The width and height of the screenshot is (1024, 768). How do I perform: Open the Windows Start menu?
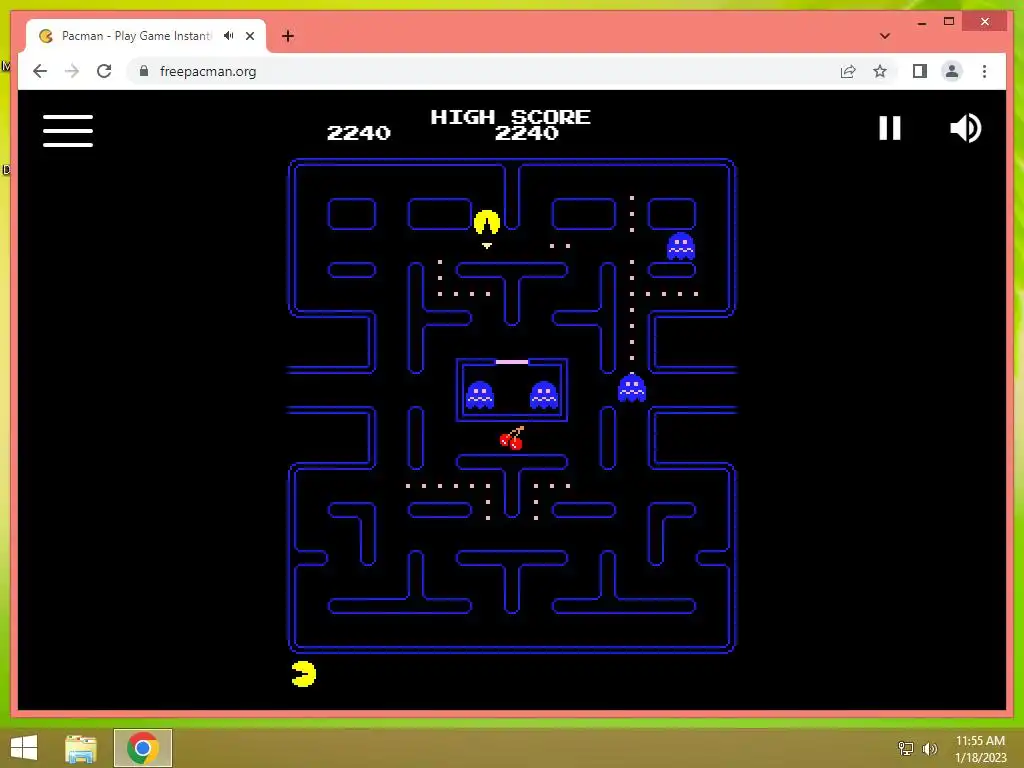coord(24,748)
